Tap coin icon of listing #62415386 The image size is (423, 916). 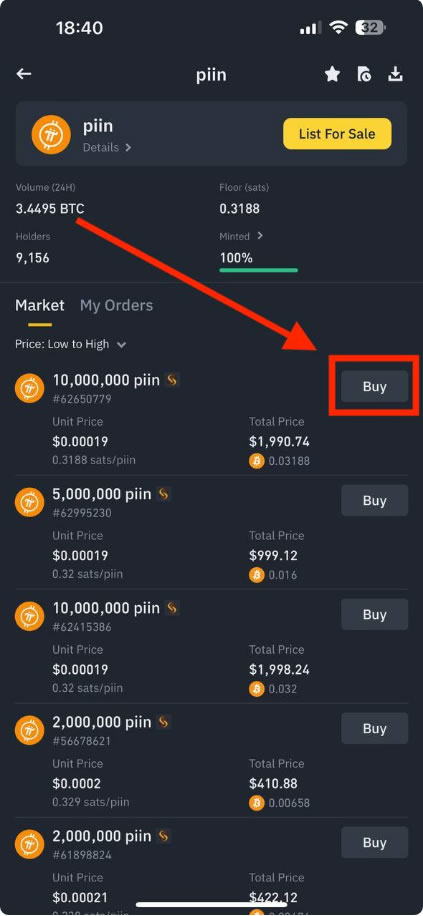29,616
